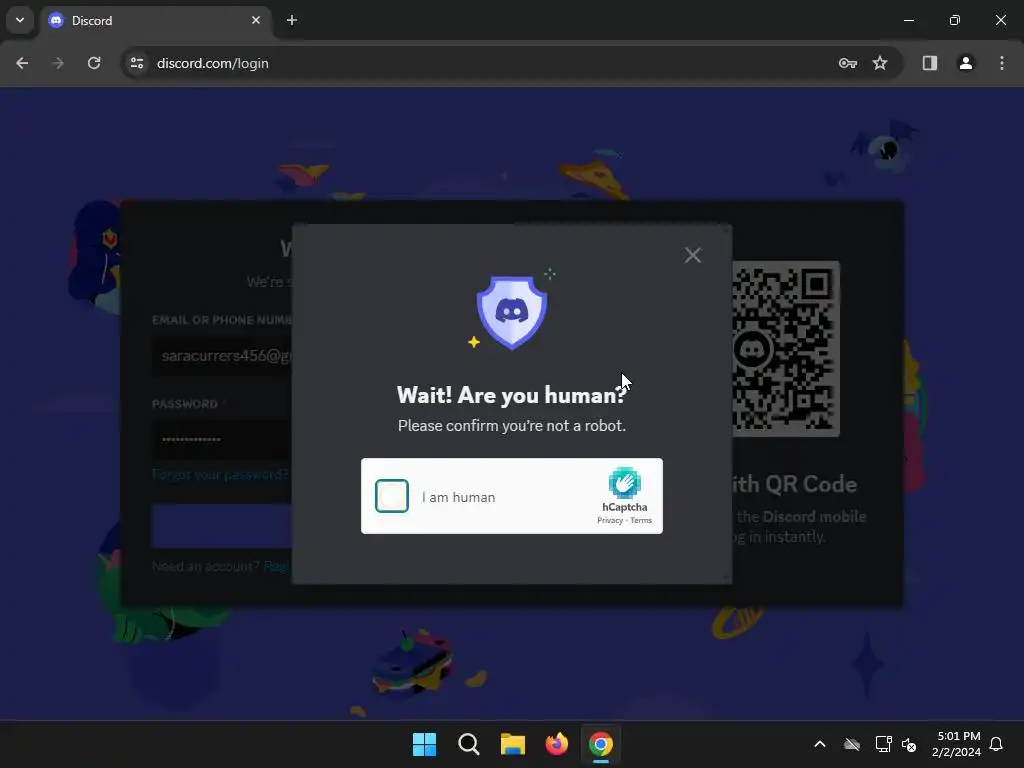Viewport: 1024px width, 768px height.
Task: Click the OneDrive cloud tray icon
Action: click(852, 744)
